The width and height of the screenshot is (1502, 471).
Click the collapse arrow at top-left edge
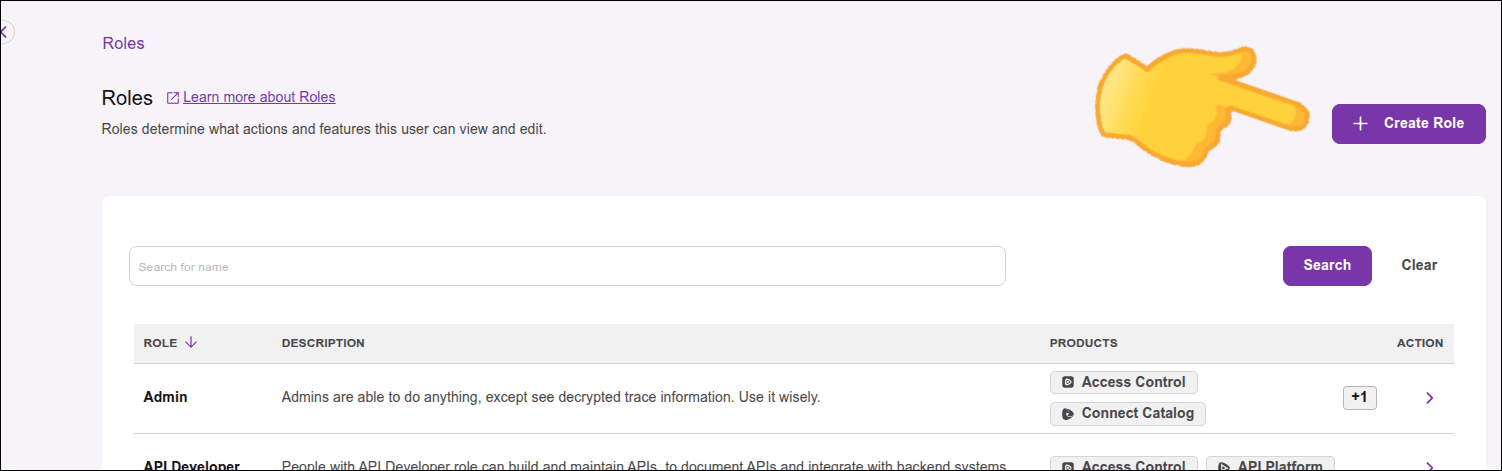point(4,32)
